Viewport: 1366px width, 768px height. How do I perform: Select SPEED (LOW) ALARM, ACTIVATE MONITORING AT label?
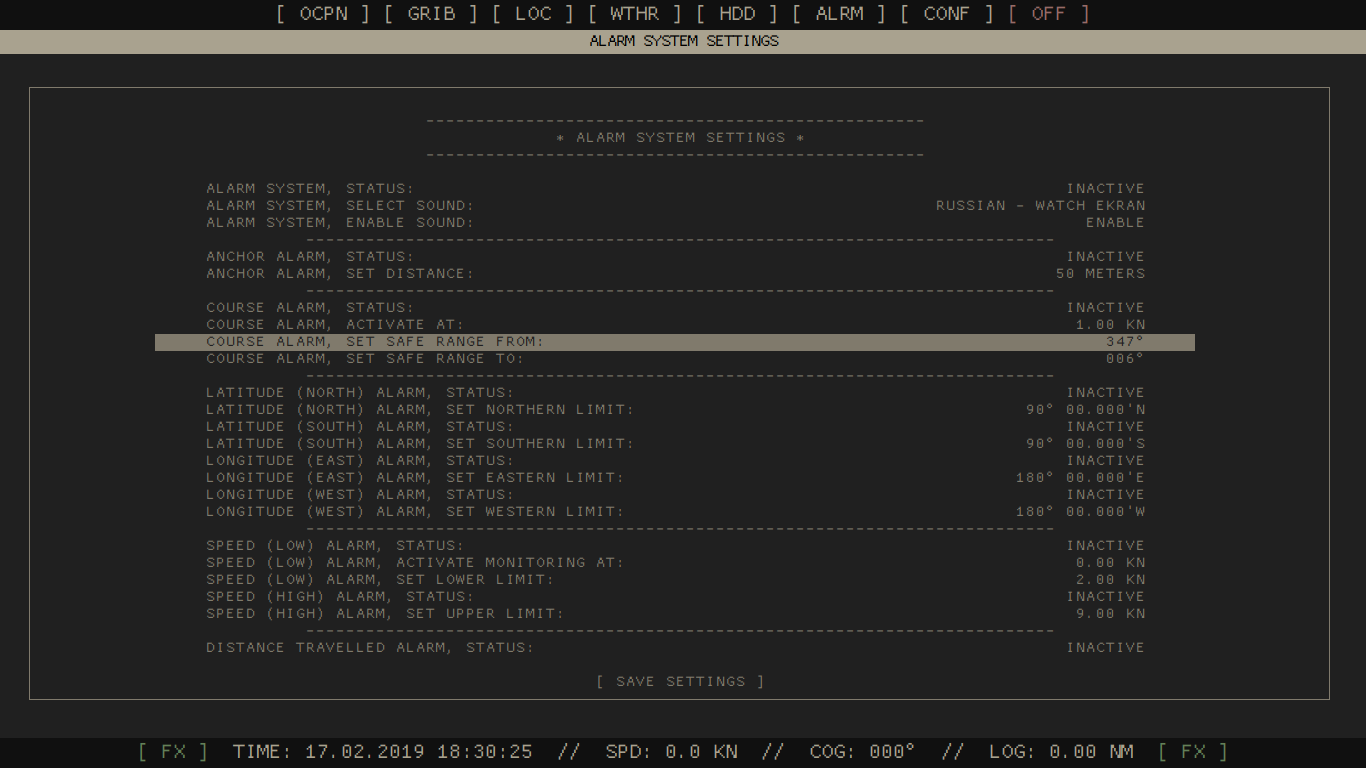click(x=415, y=562)
